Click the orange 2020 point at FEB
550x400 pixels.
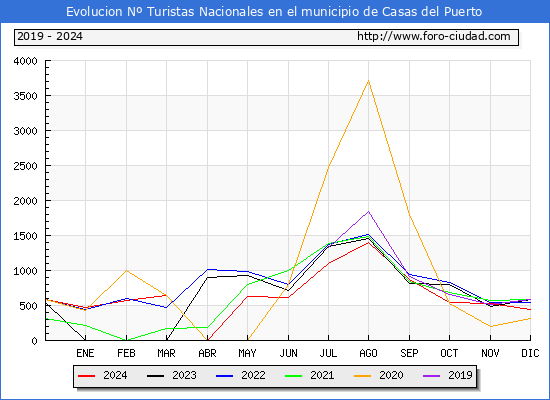coord(126,271)
